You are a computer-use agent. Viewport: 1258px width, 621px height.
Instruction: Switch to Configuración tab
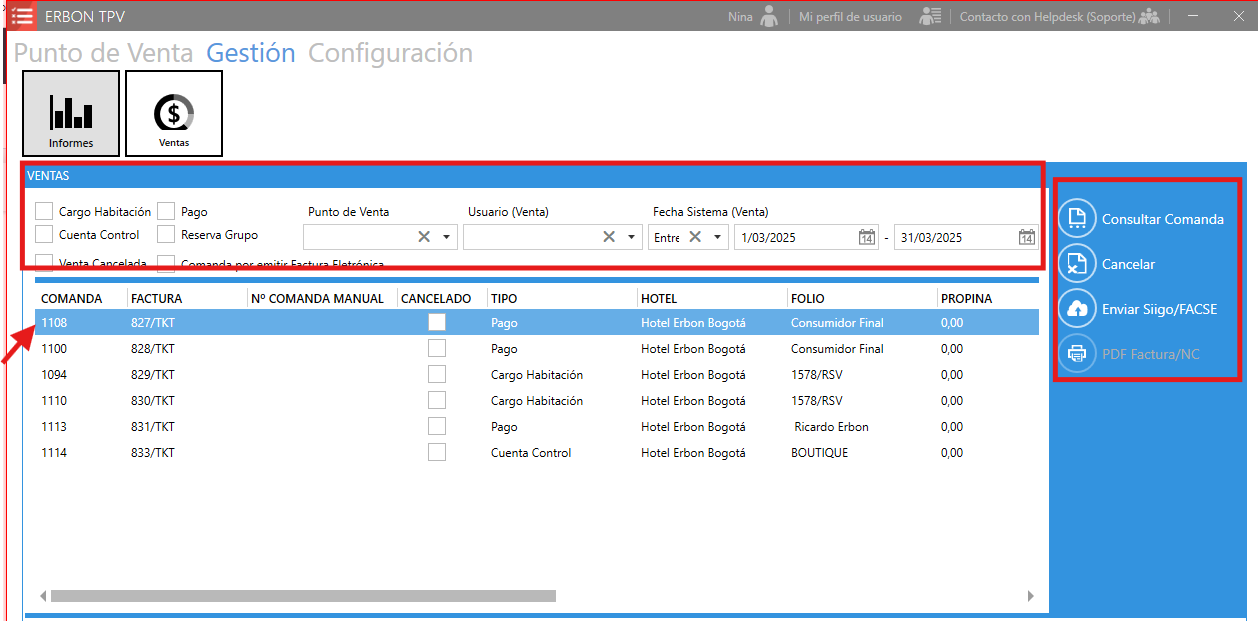pos(390,53)
